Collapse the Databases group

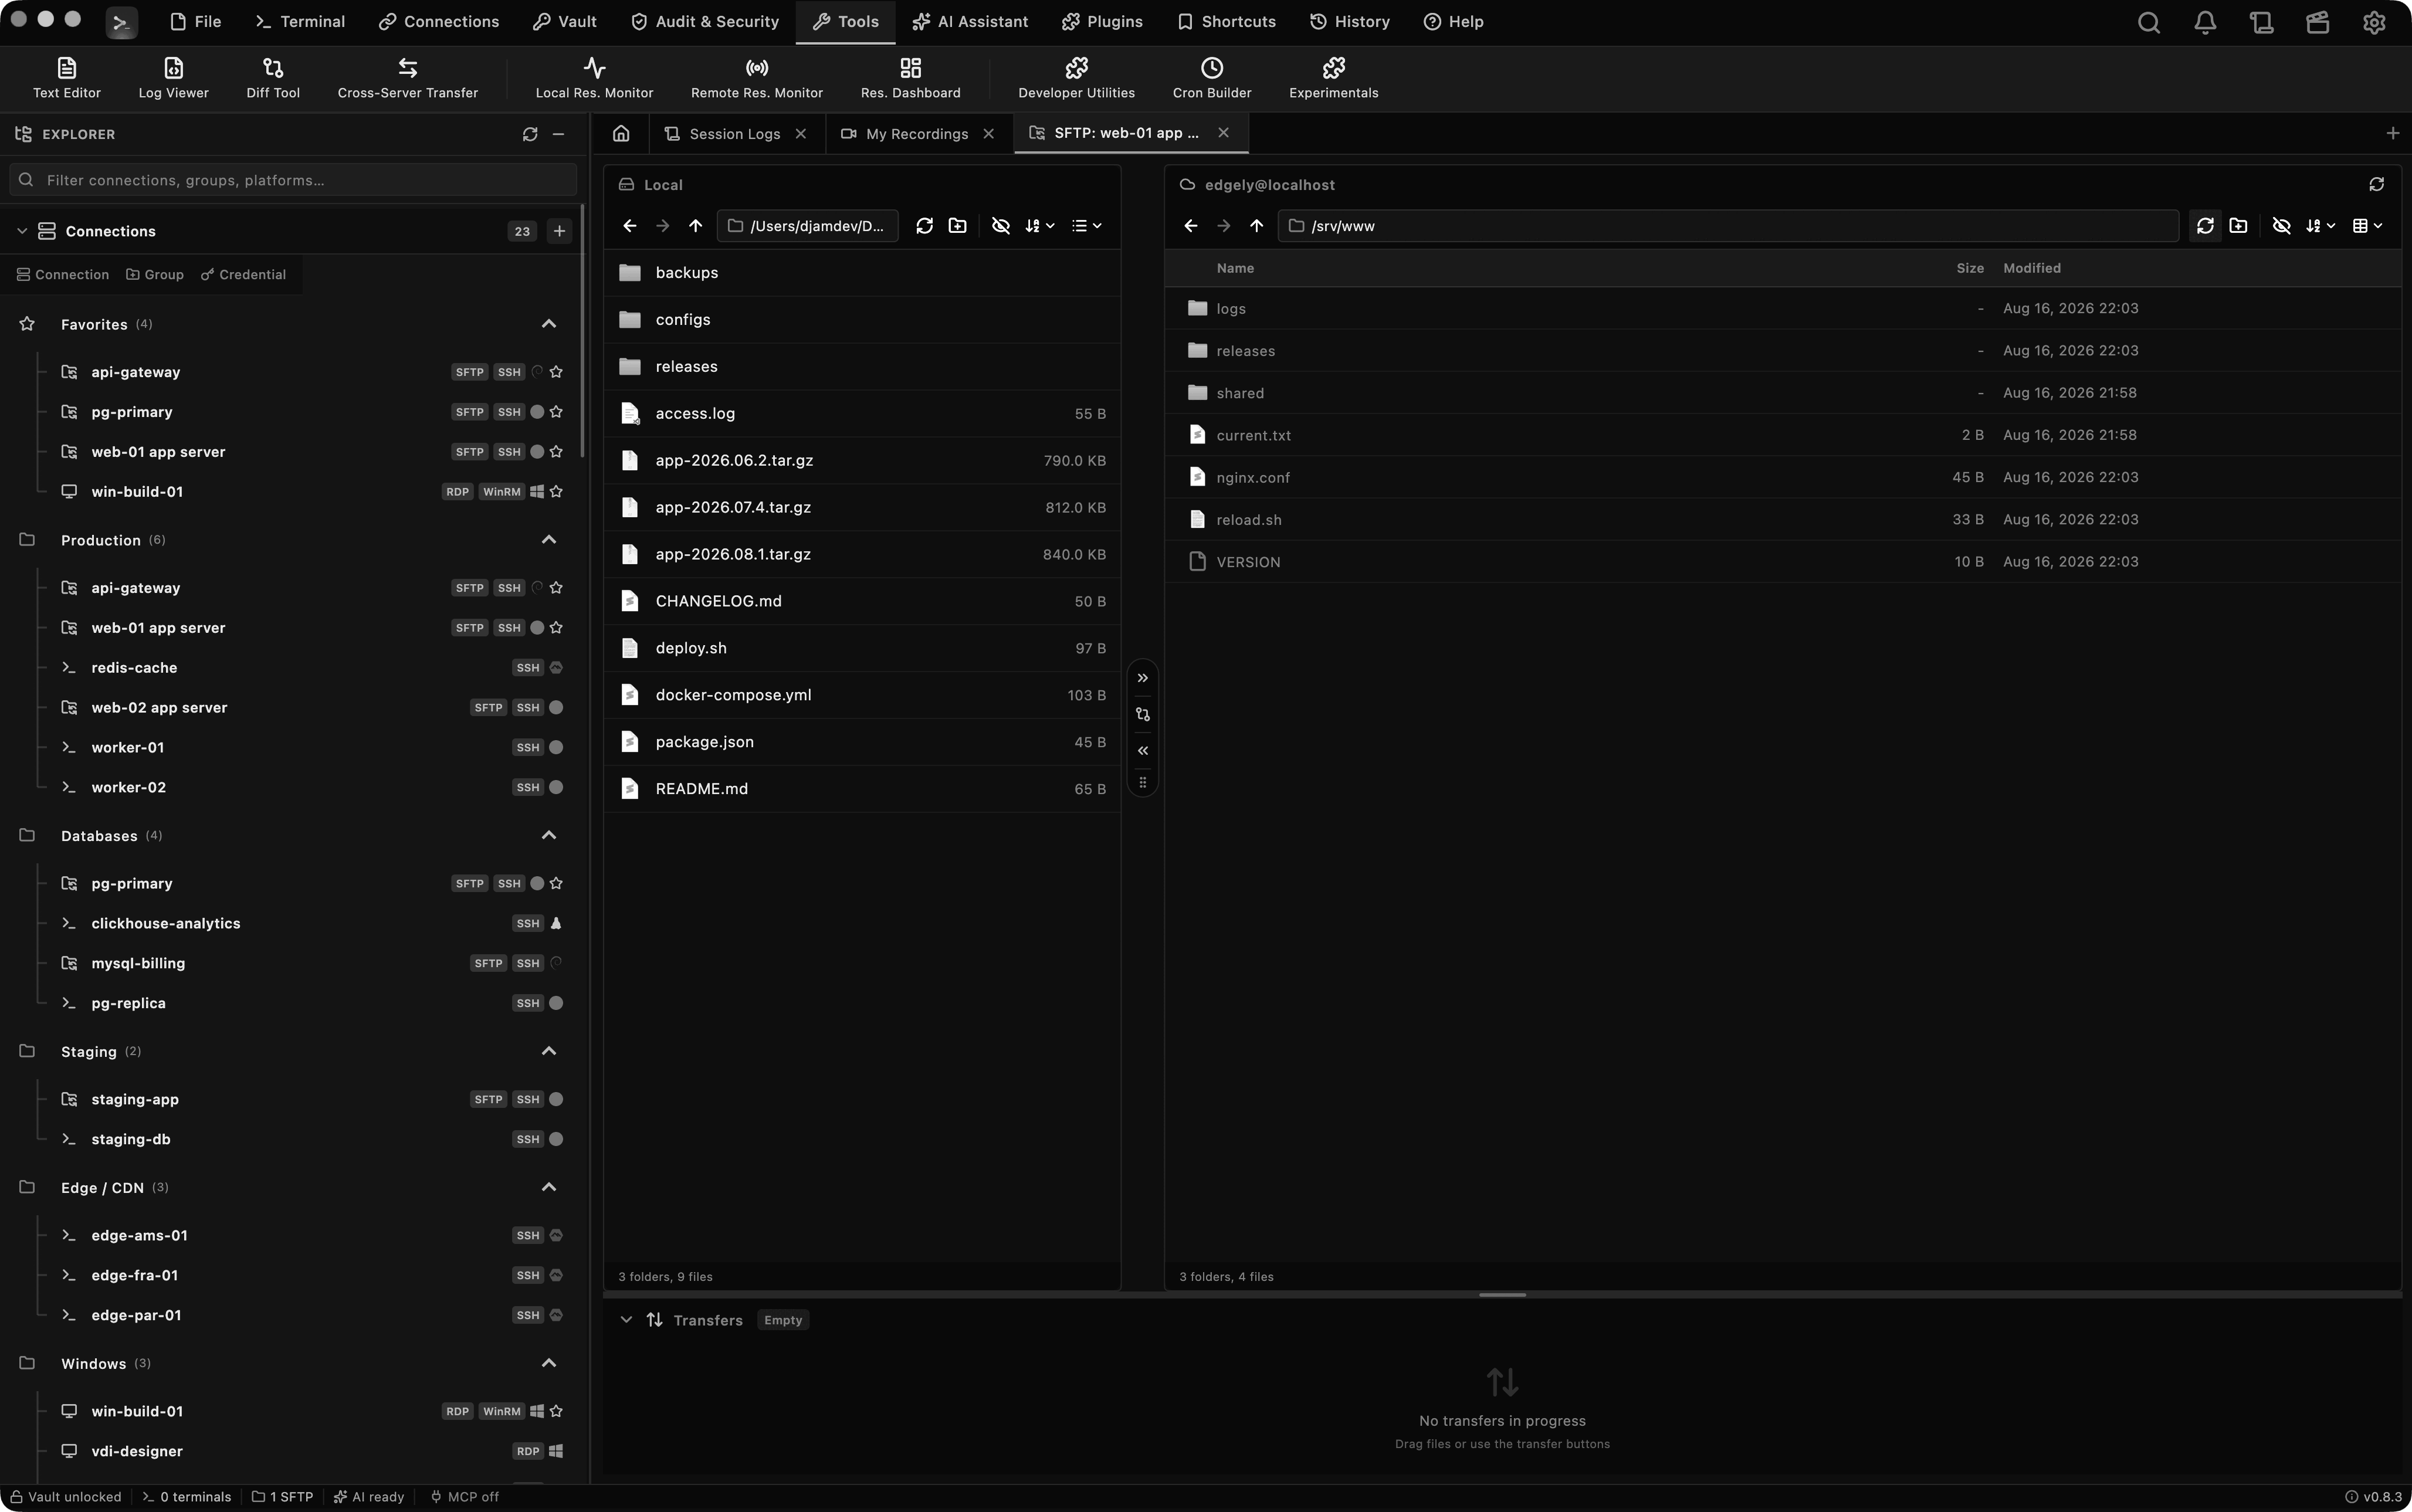point(548,835)
